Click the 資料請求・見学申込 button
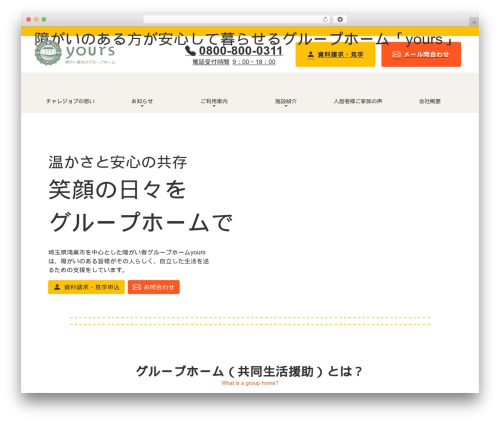 (x=86, y=287)
